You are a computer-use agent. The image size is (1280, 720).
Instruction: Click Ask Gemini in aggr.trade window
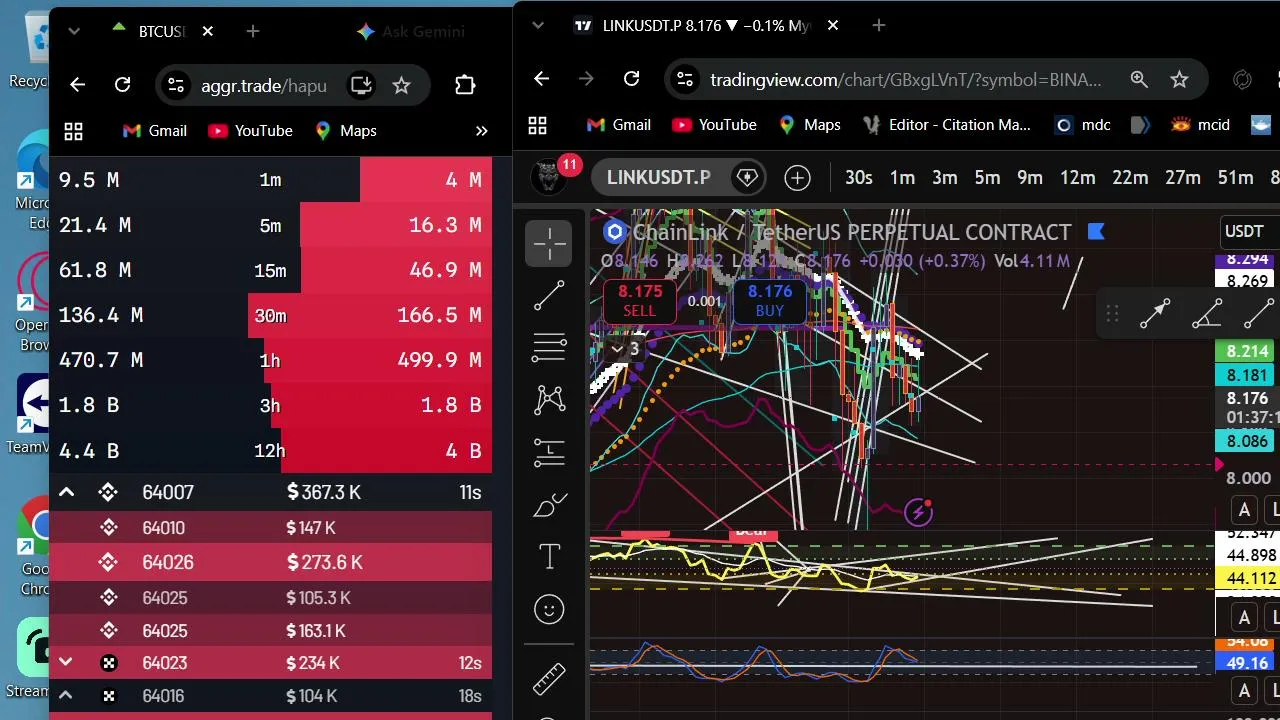pos(411,31)
